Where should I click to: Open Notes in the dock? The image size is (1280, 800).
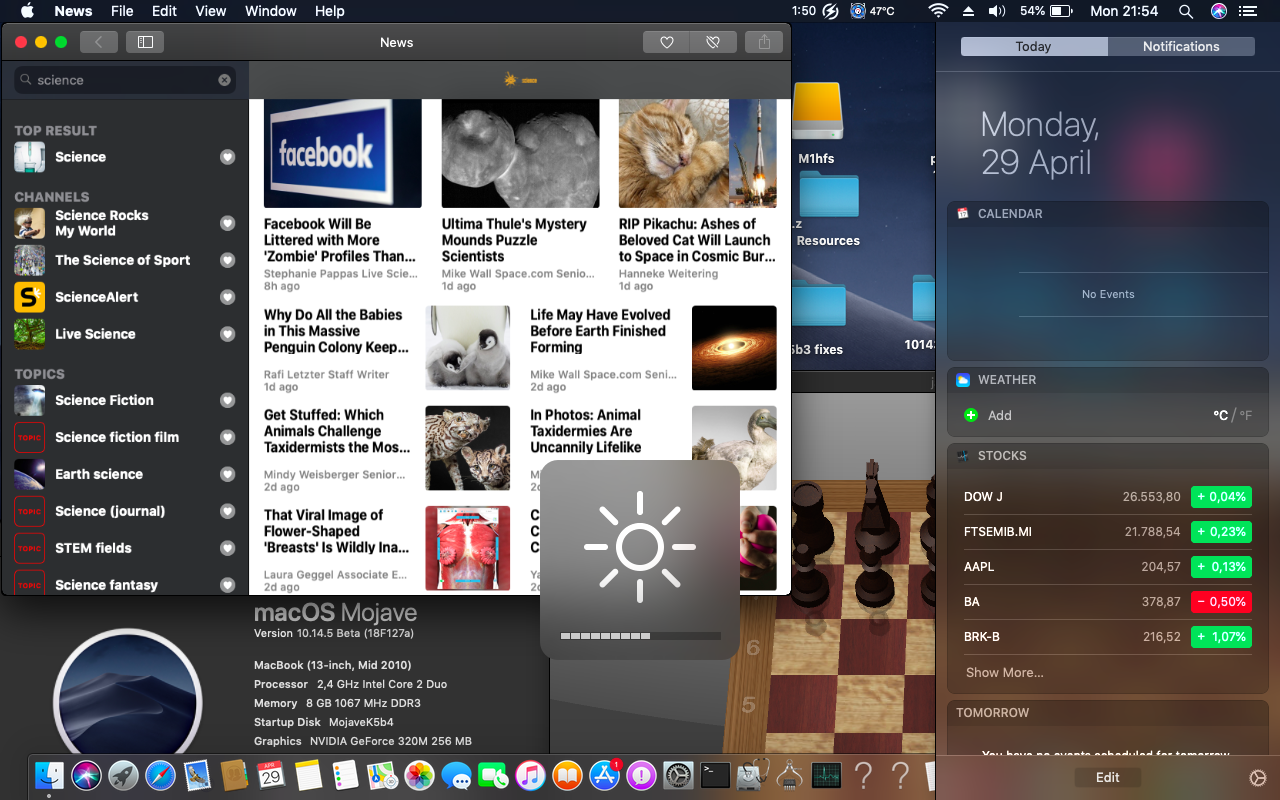tap(308, 775)
